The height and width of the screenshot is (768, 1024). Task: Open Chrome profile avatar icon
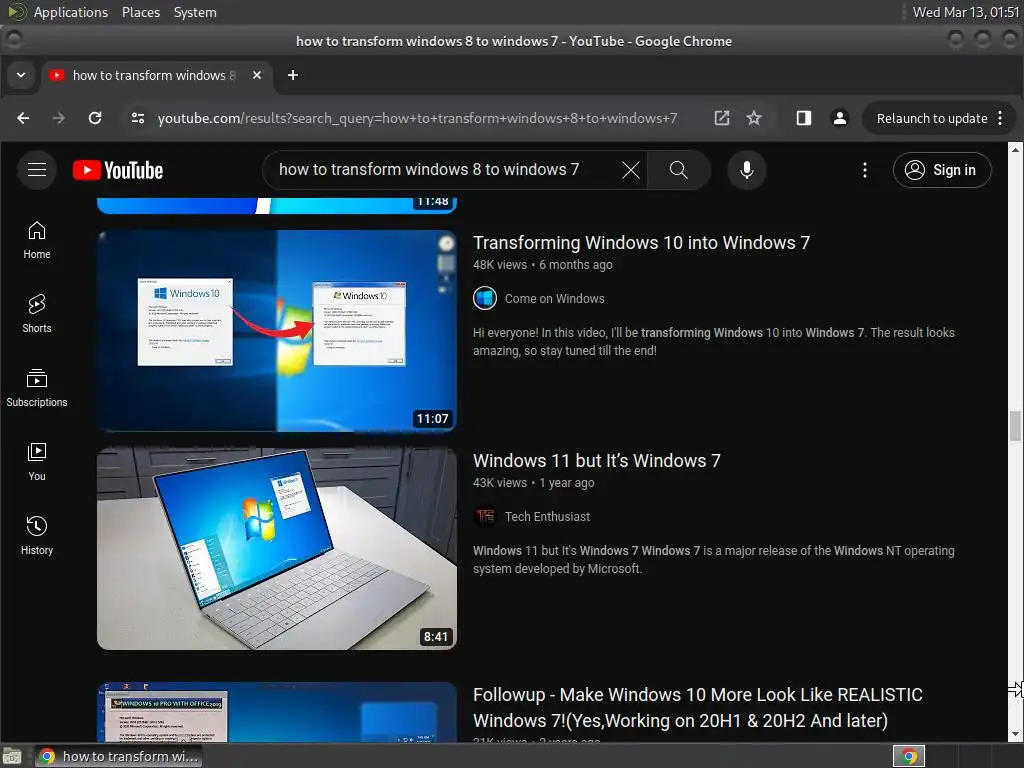click(x=840, y=118)
